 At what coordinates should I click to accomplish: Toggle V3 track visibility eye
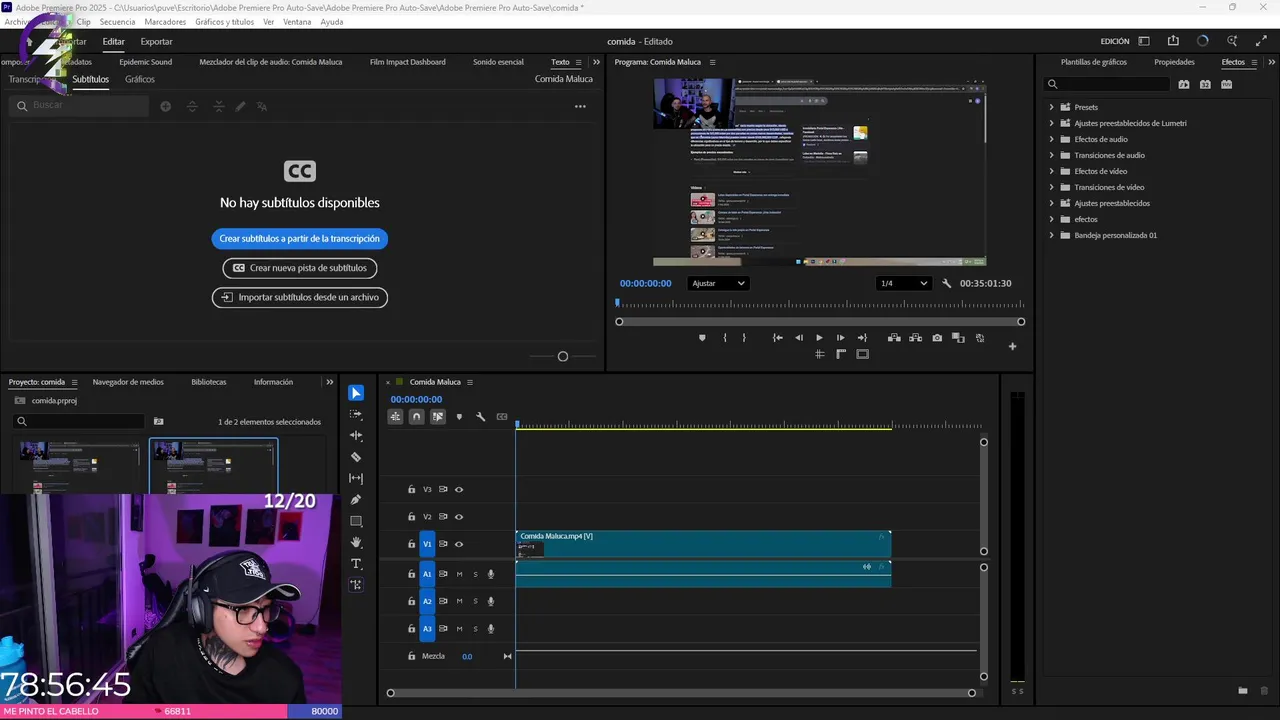pyautogui.click(x=459, y=490)
